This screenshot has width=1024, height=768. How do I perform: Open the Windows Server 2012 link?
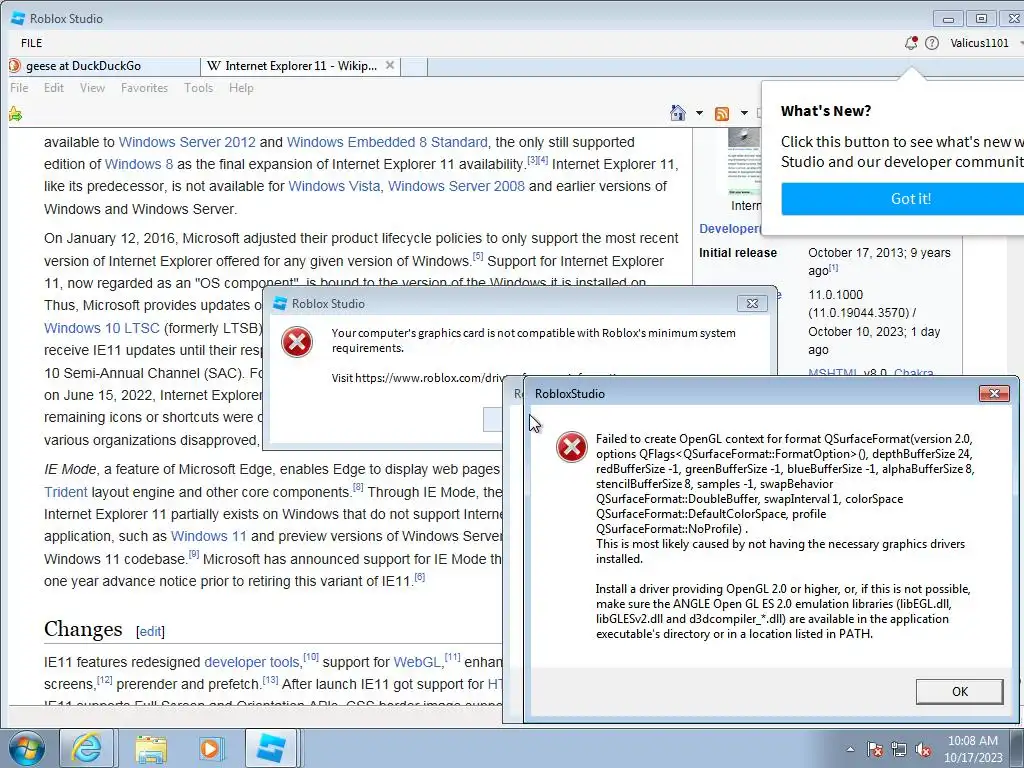click(x=187, y=142)
